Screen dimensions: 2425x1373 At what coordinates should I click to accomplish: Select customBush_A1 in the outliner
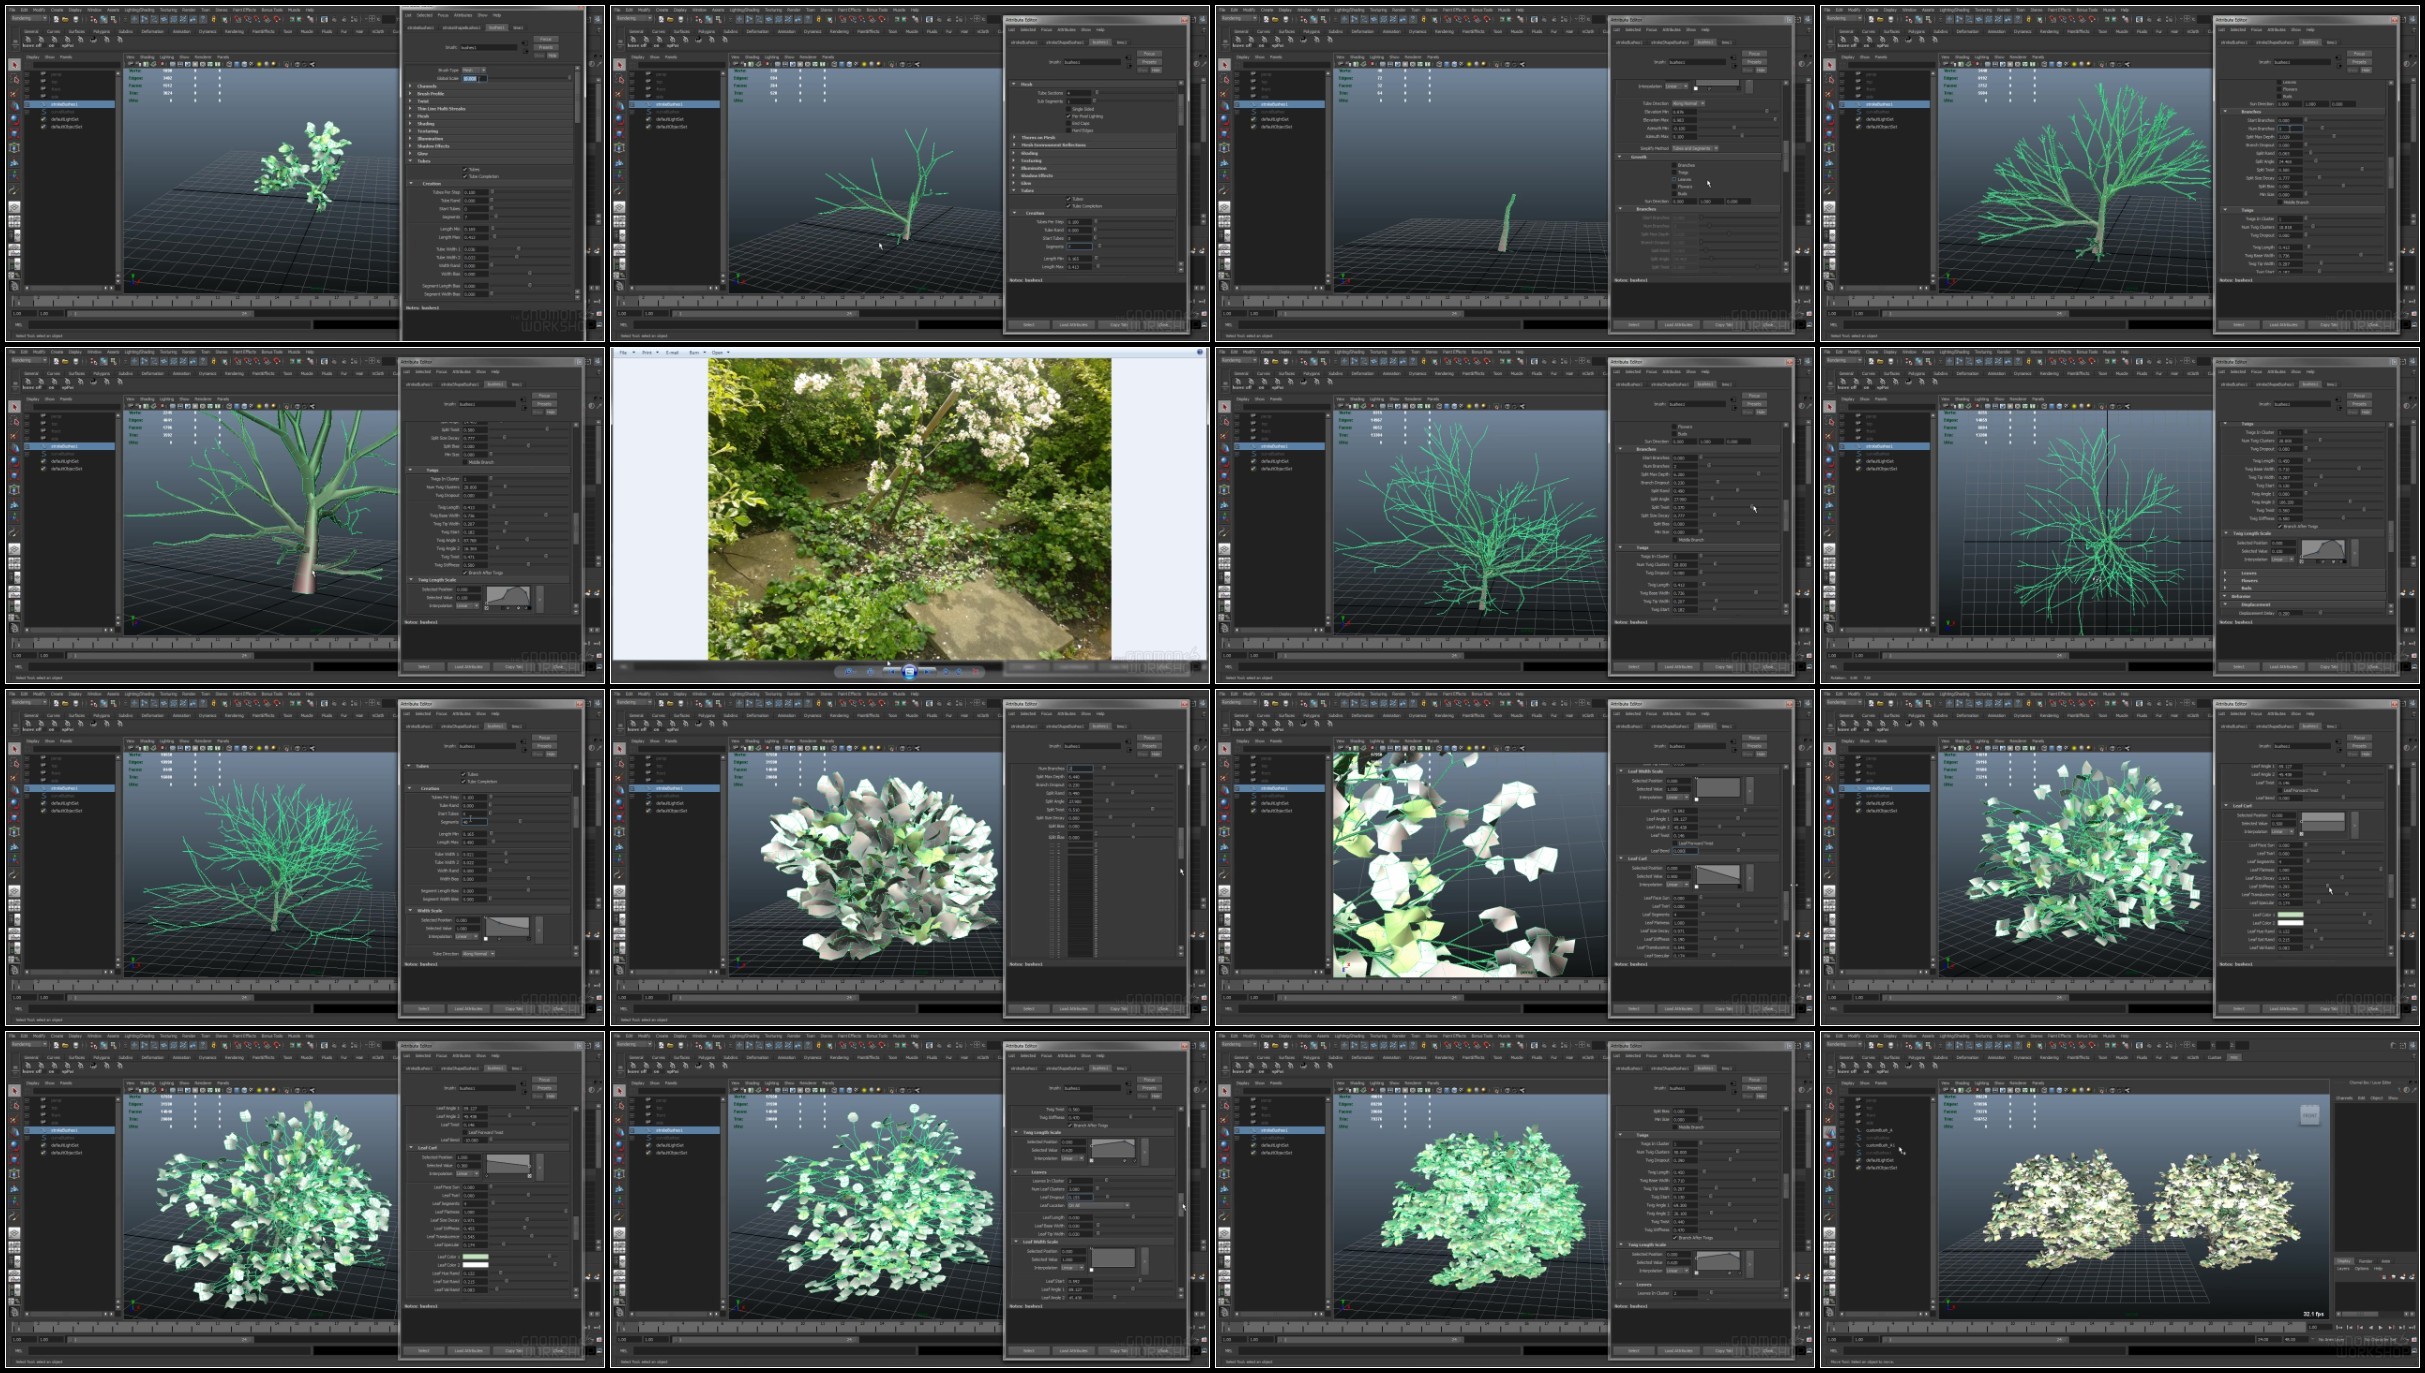(x=1880, y=1145)
